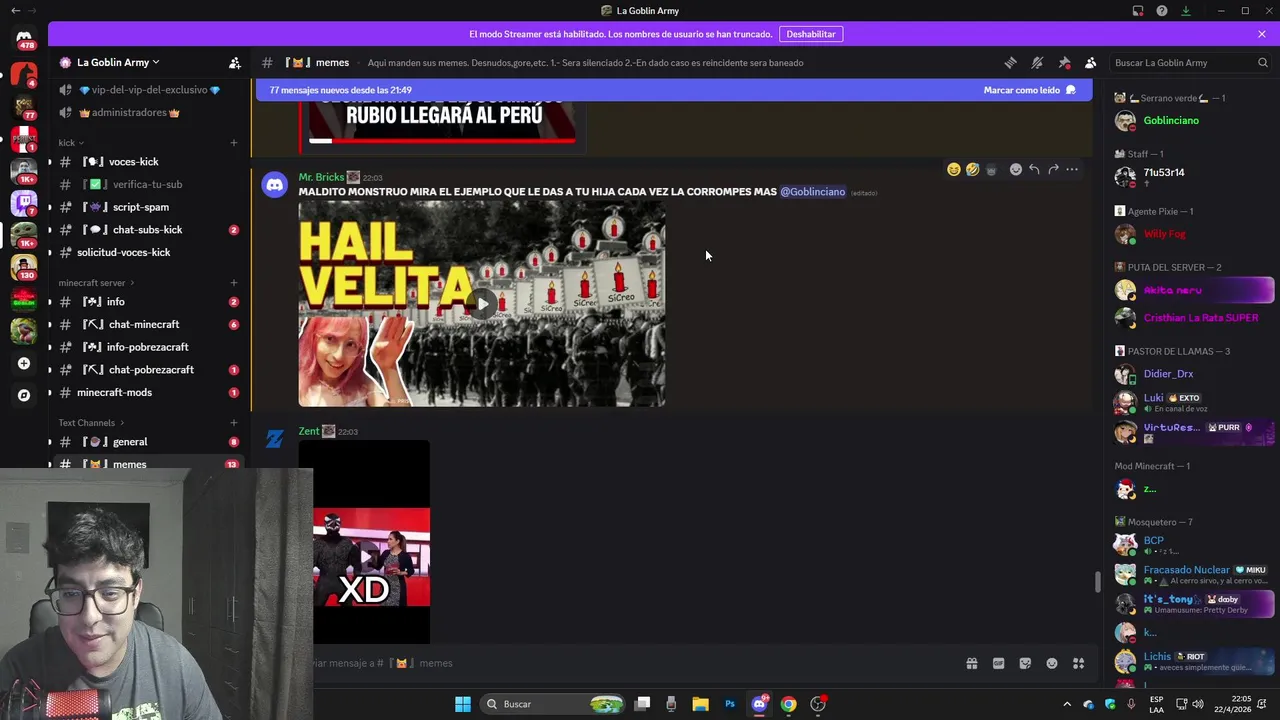Open Google Chrome from taskbar
The width and height of the screenshot is (1280, 720).
(x=788, y=704)
